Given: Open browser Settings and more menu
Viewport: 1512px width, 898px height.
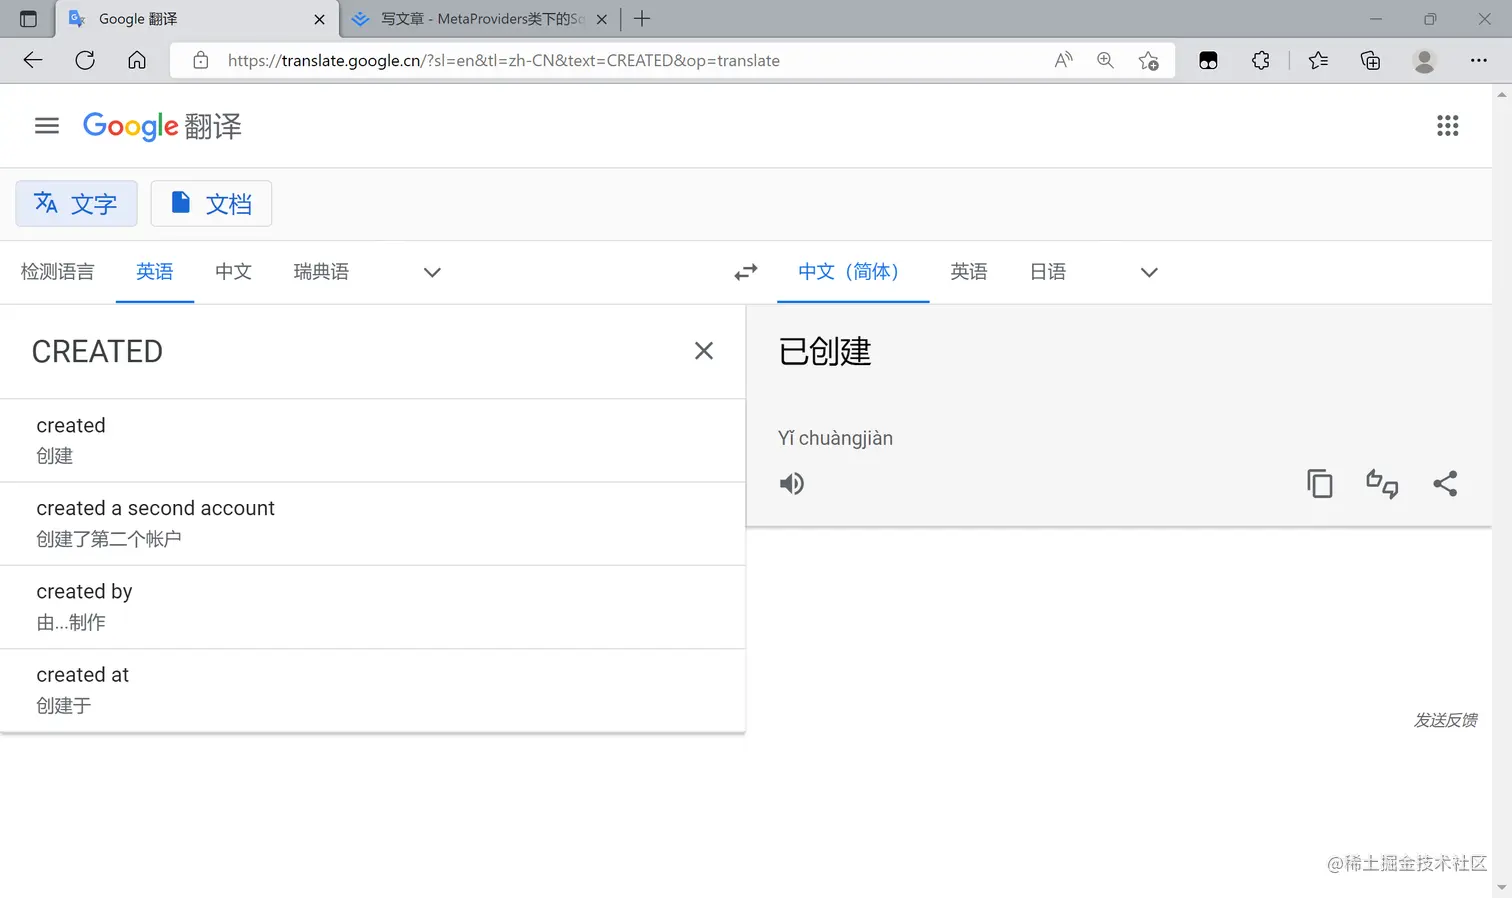Looking at the screenshot, I should [x=1479, y=60].
